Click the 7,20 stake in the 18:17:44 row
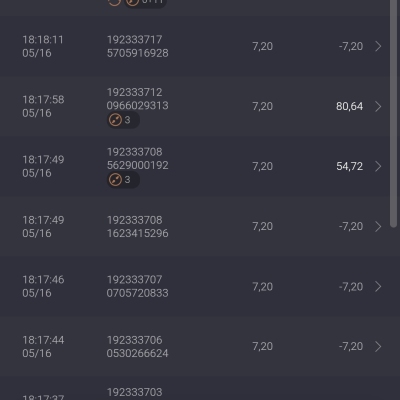Screen dimensions: 400x400 263,346
